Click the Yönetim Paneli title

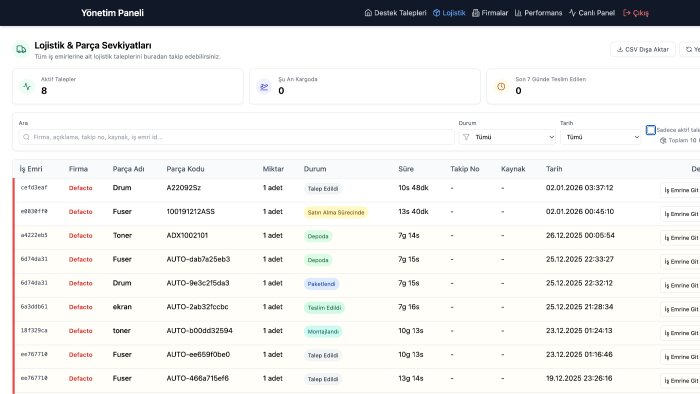coord(112,13)
